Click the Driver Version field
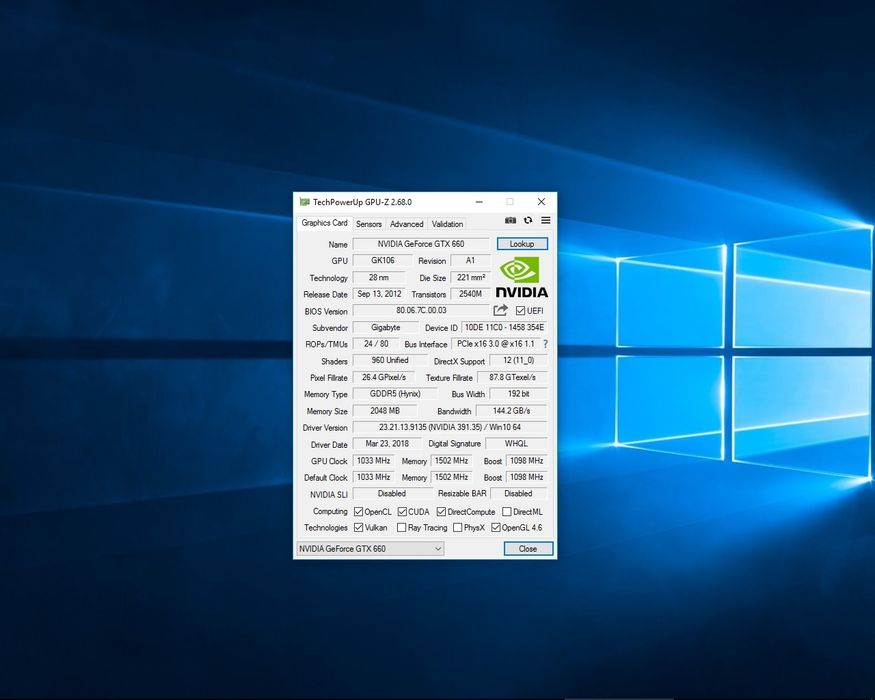The width and height of the screenshot is (875, 700). coord(449,428)
